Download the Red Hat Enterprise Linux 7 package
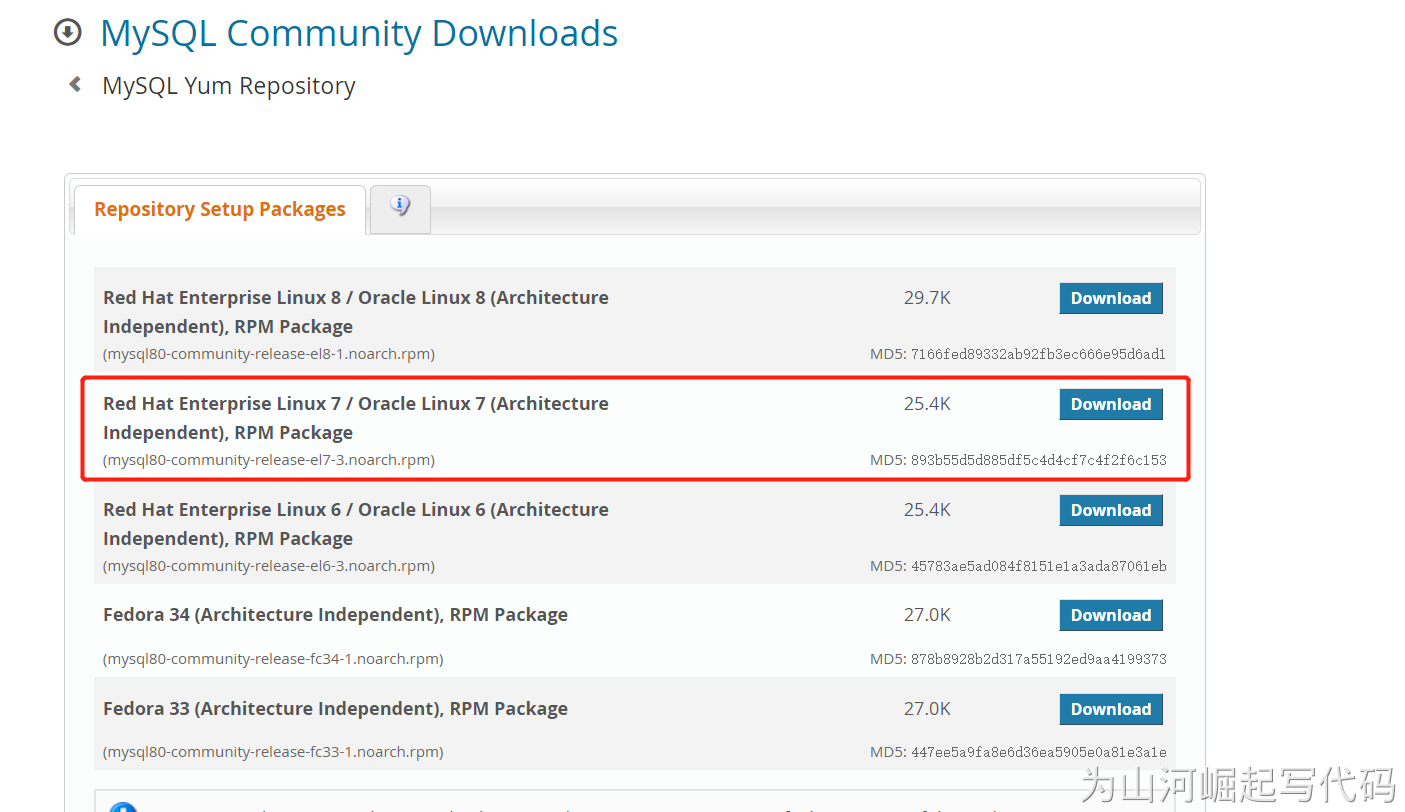 (1110, 404)
